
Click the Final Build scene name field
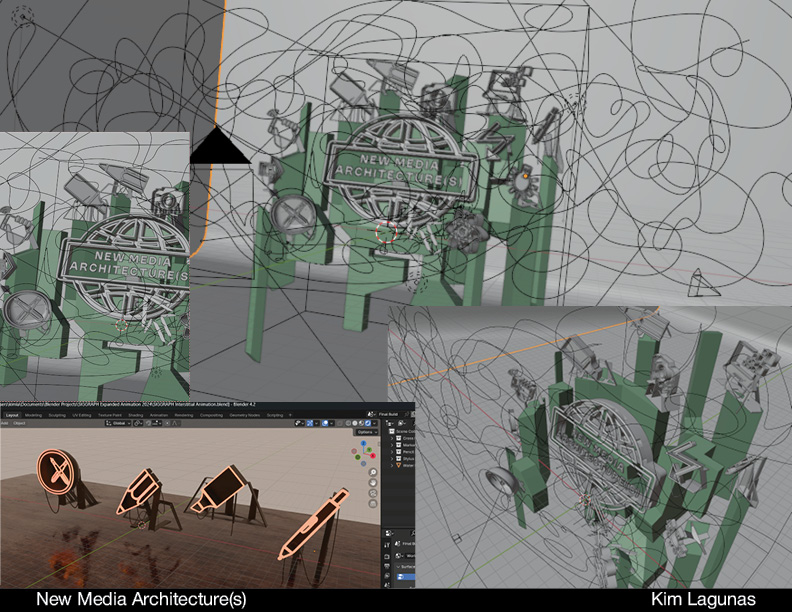(388, 415)
